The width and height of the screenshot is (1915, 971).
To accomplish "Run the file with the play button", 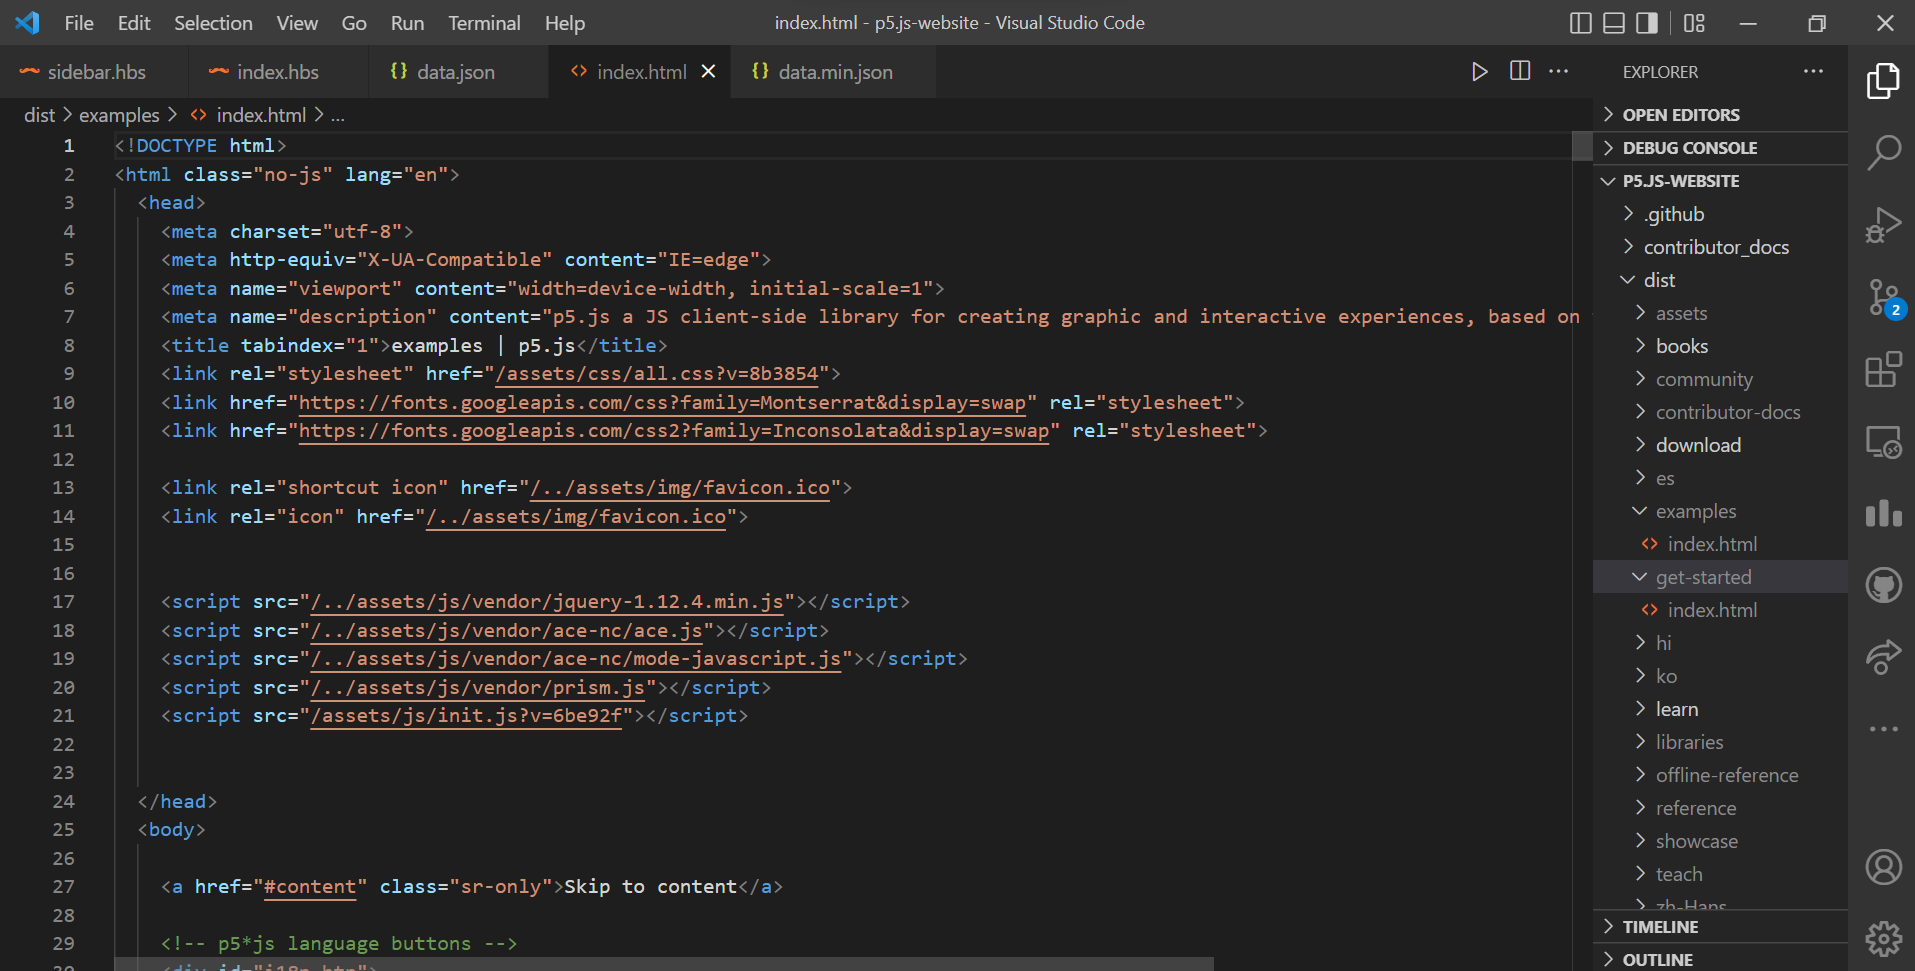I will pyautogui.click(x=1479, y=71).
